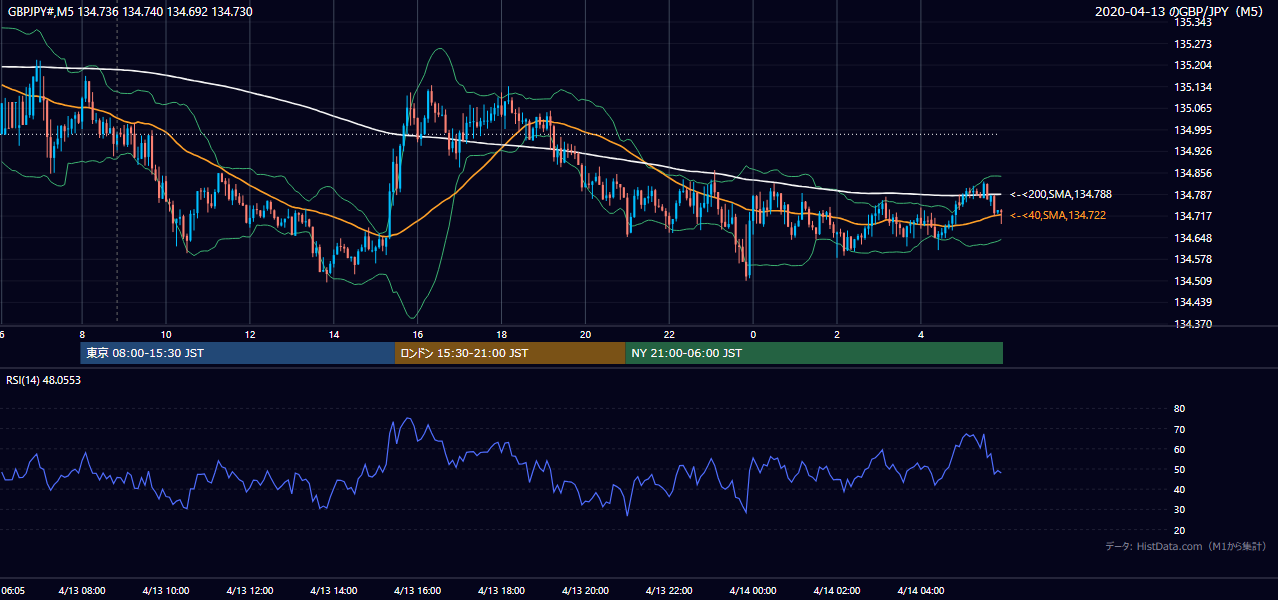
Task: Click the 134.648 price axis label
Action: [x=1193, y=238]
